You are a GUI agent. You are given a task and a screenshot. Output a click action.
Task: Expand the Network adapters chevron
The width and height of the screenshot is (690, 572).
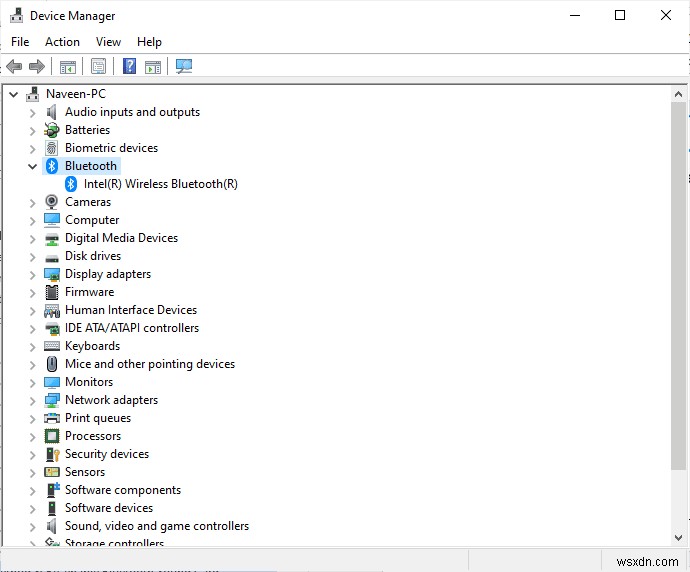[33, 401]
